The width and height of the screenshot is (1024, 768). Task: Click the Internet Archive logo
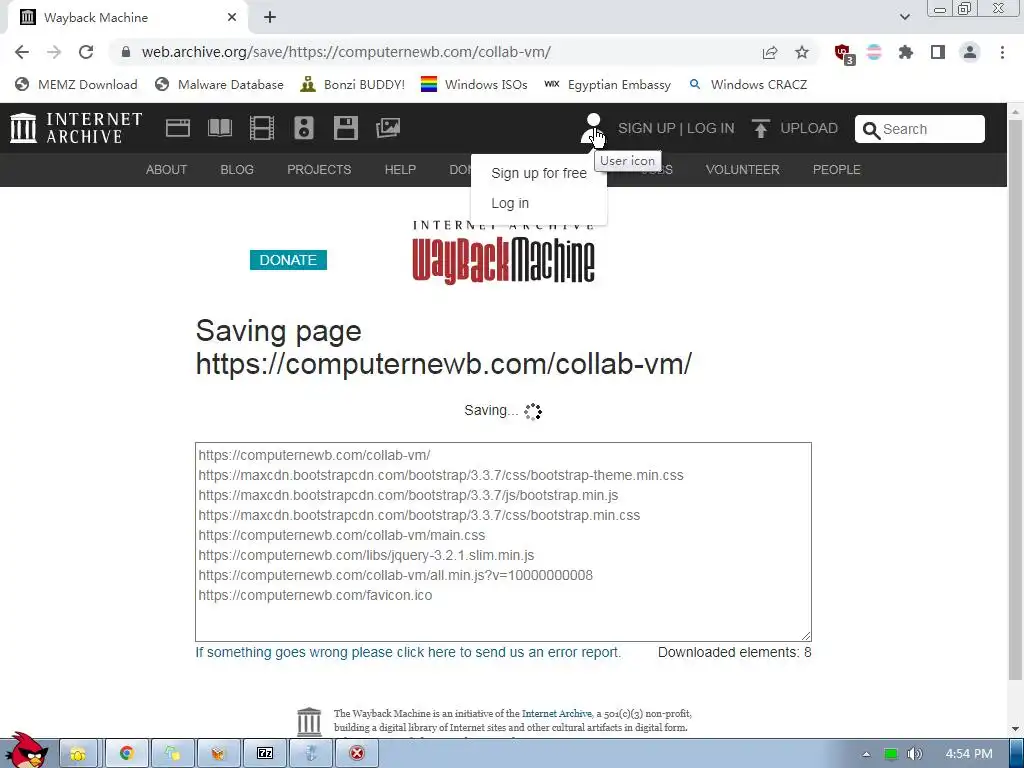76,128
